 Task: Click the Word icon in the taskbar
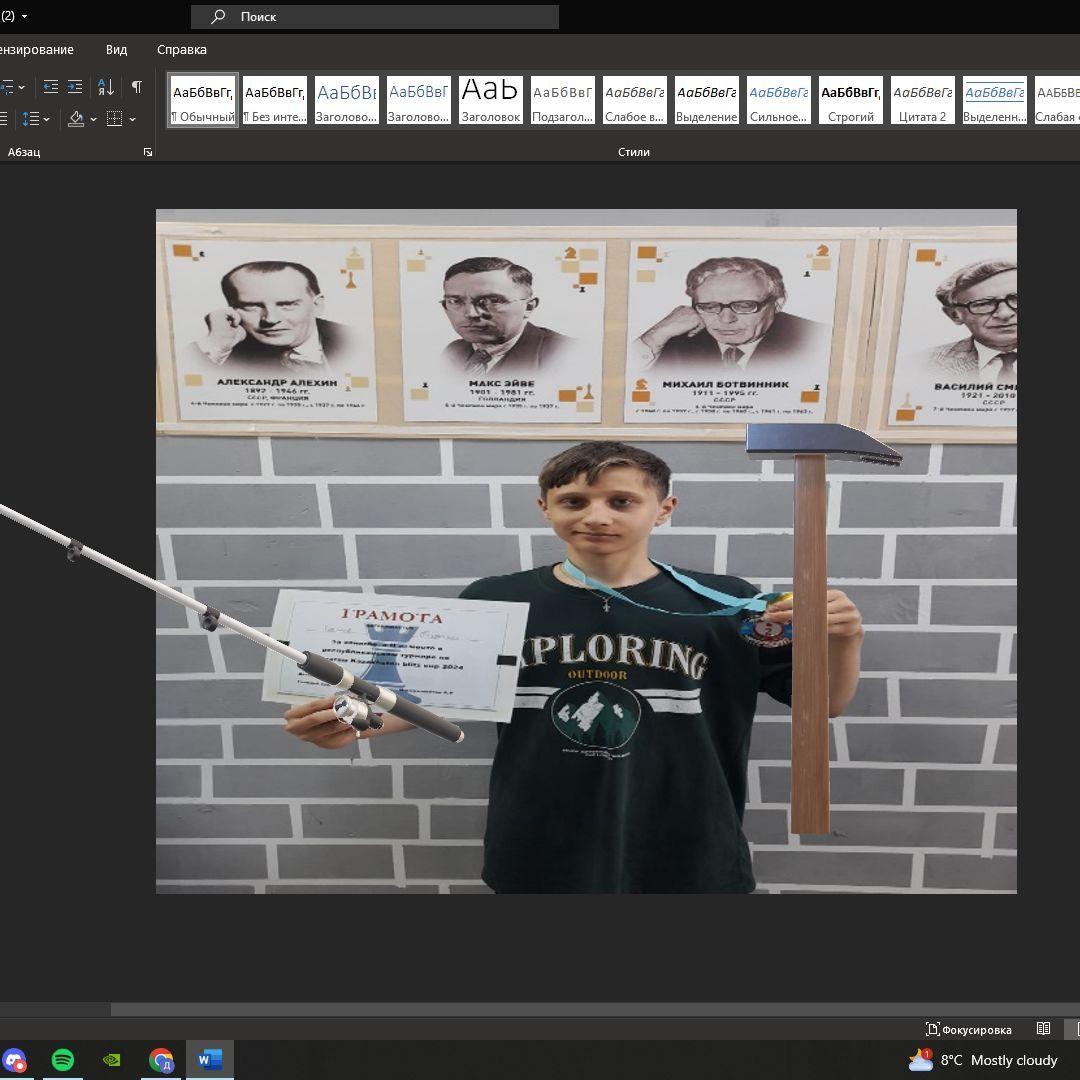tap(209, 1060)
